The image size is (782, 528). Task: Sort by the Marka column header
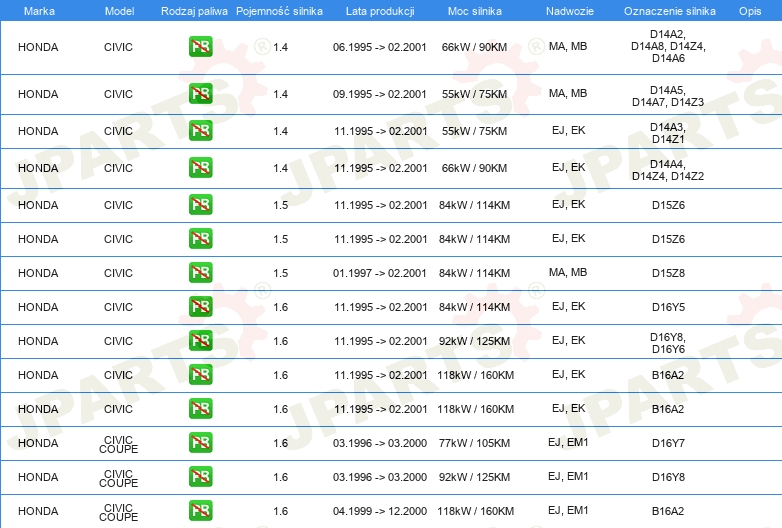[x=39, y=10]
